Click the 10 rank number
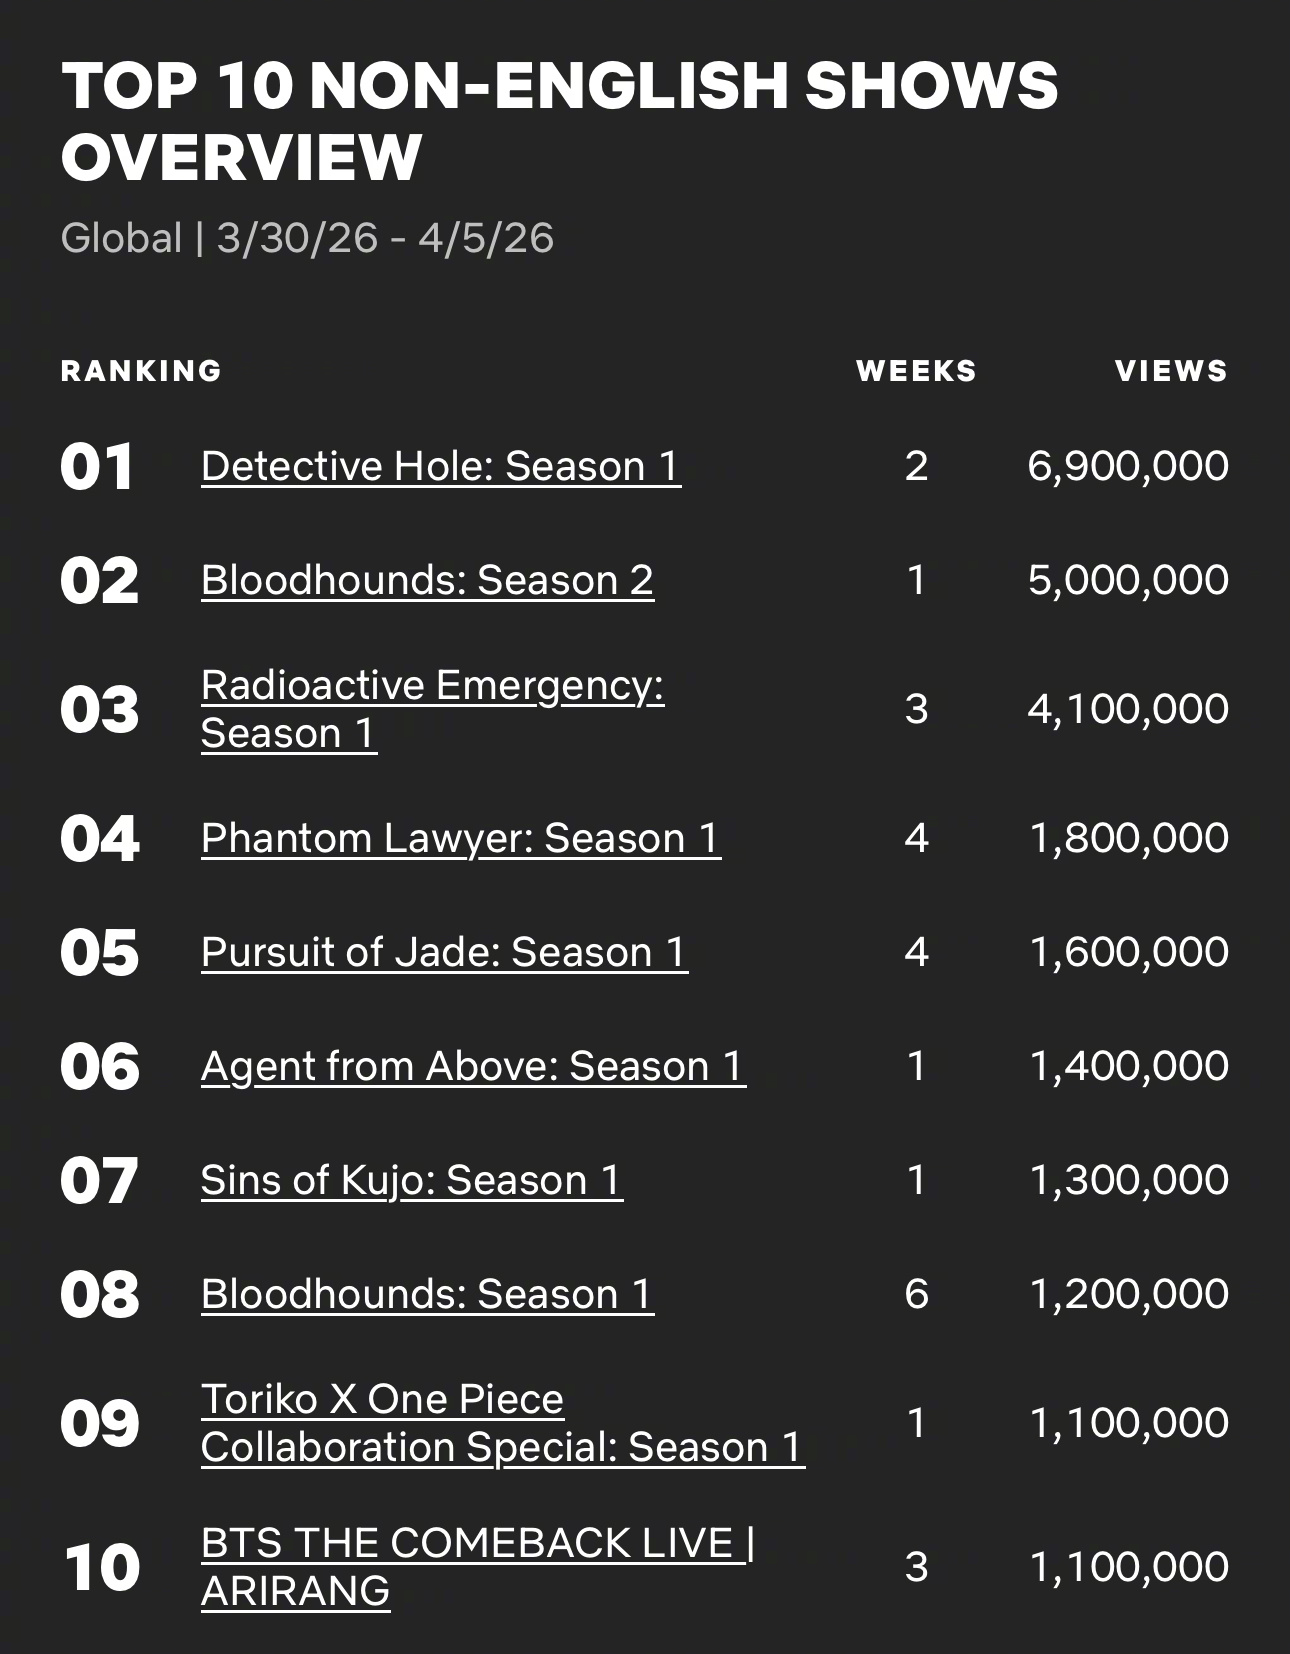The height and width of the screenshot is (1654, 1290). 101,1567
